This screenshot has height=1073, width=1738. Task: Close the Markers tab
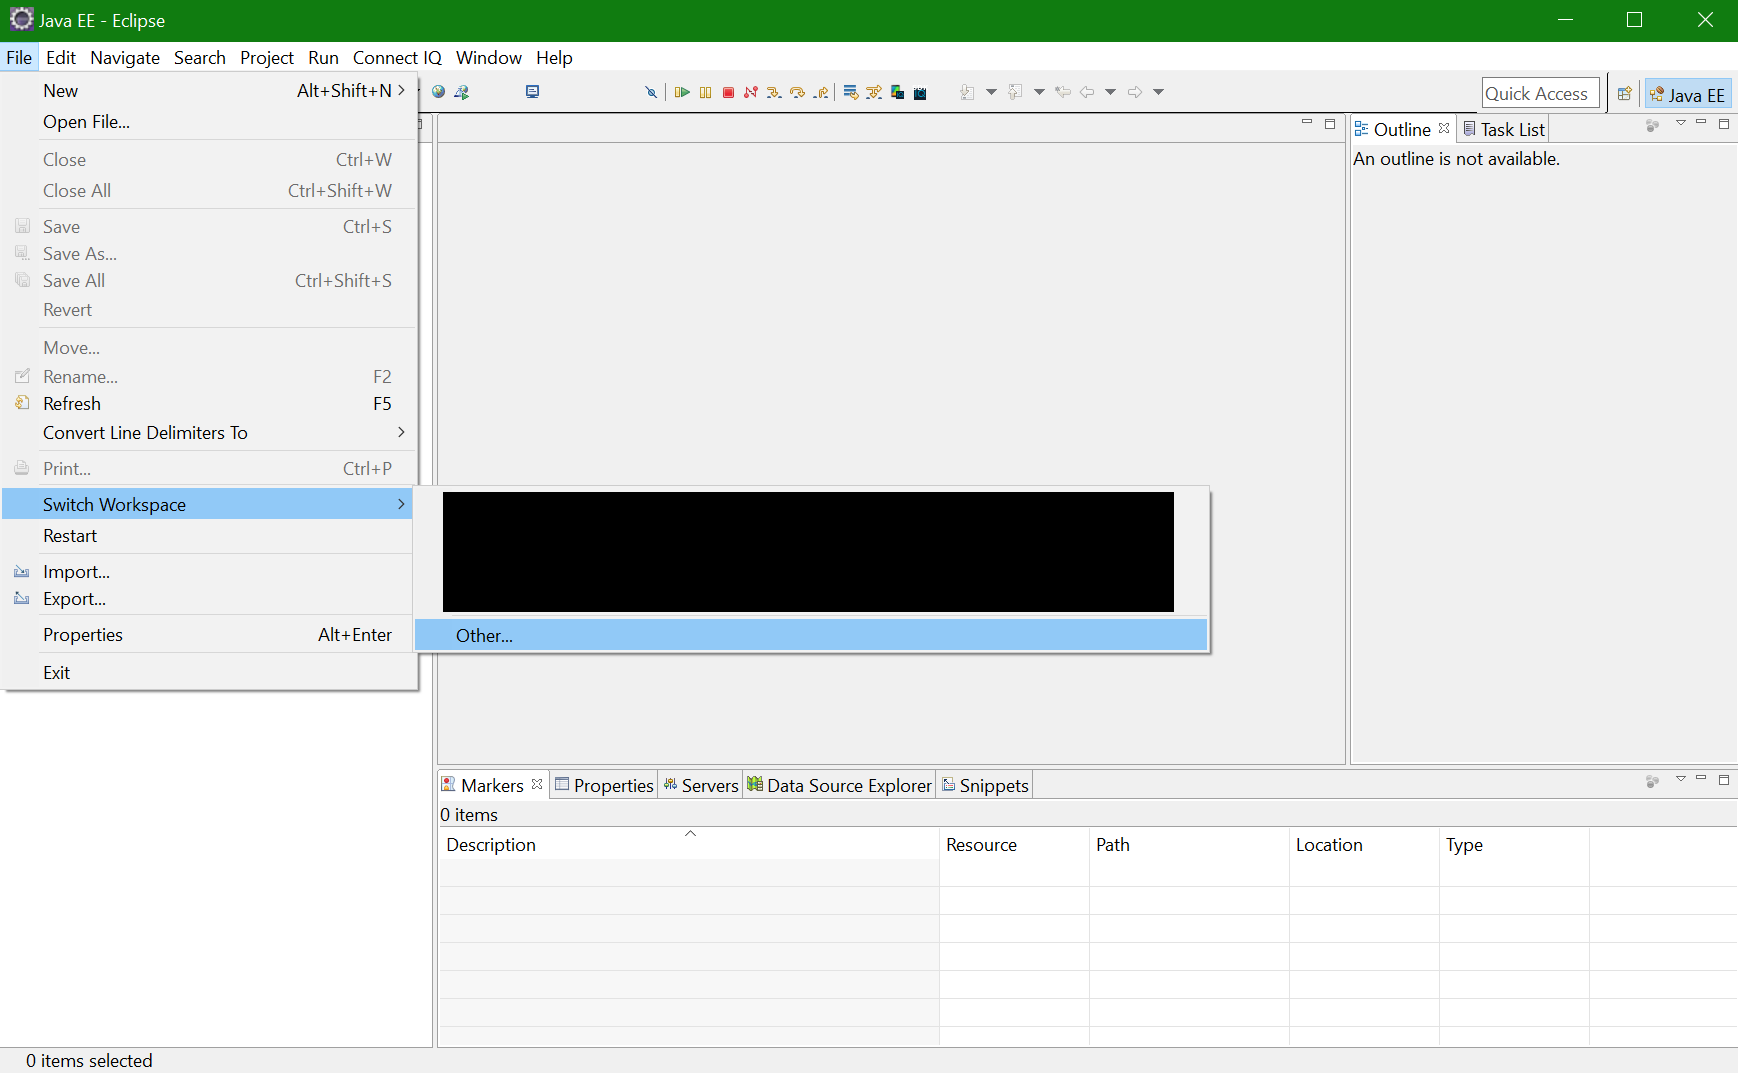(x=537, y=784)
